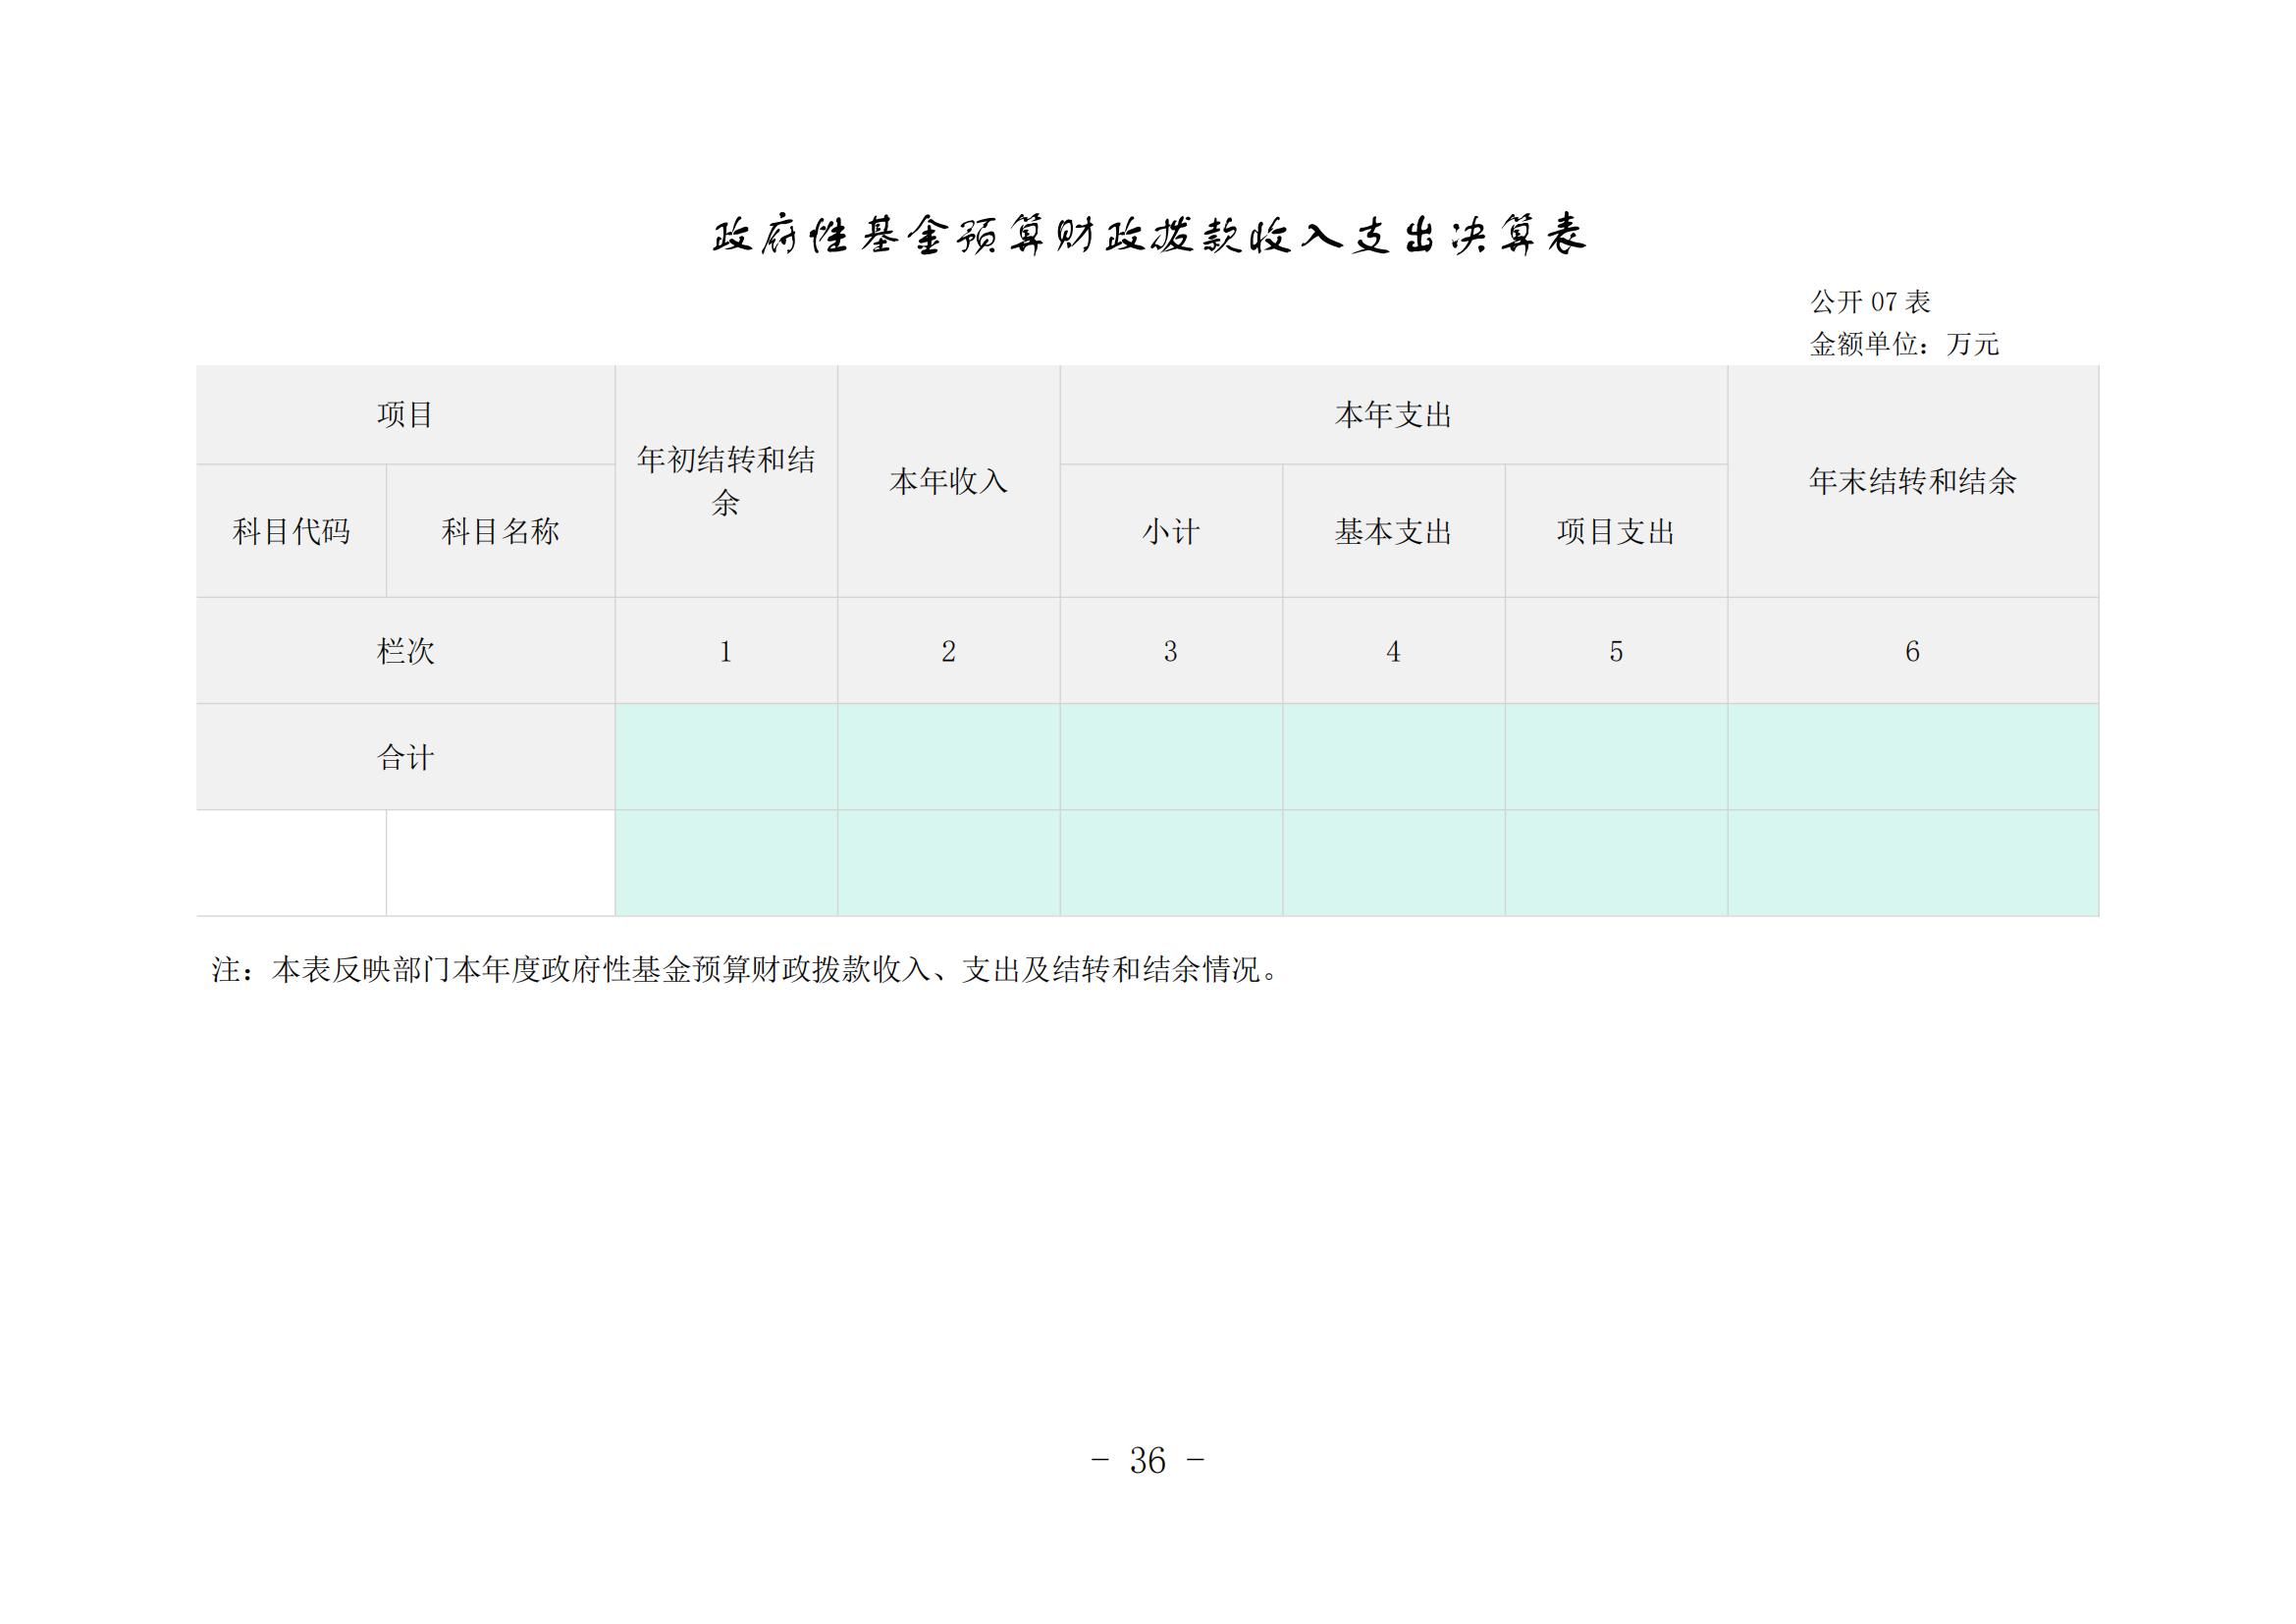Click column number 1 in 栏次 row
2296x1624 pixels.
[x=726, y=651]
